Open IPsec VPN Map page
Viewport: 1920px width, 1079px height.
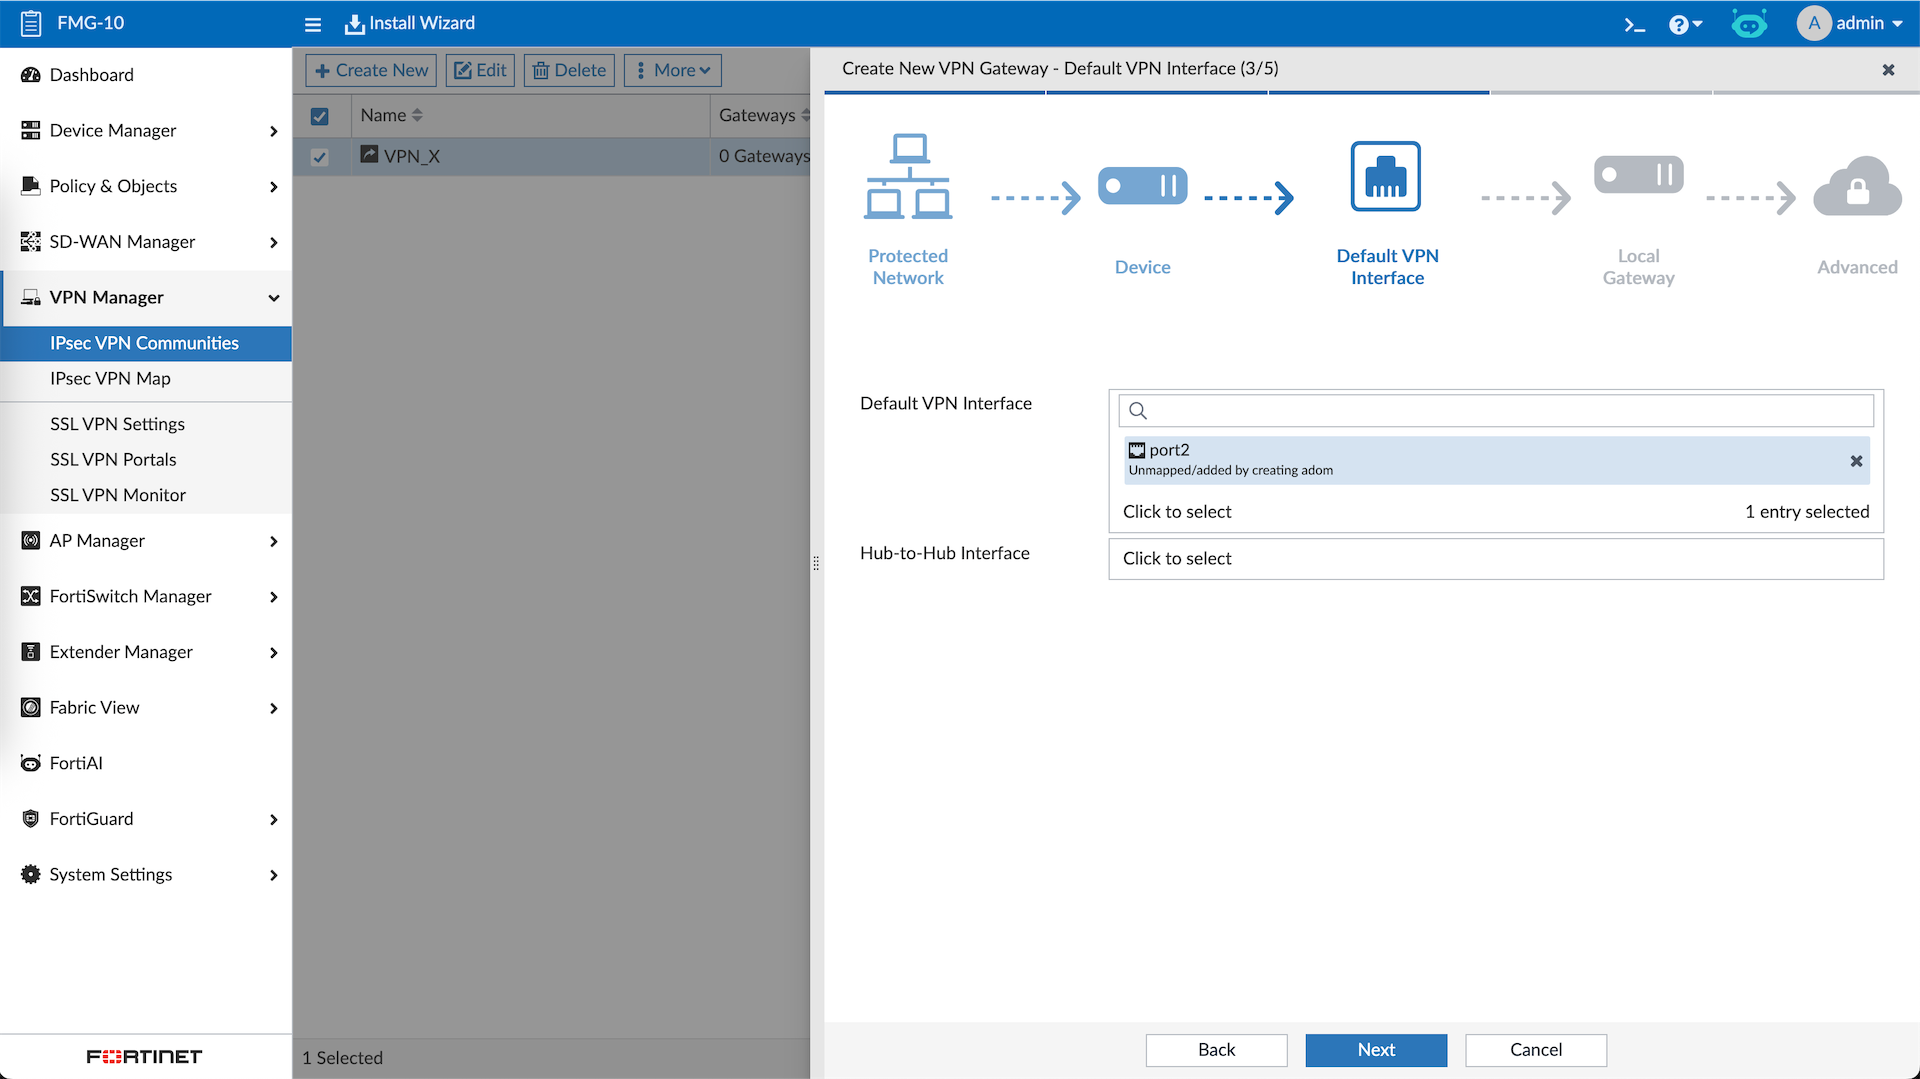(x=110, y=379)
